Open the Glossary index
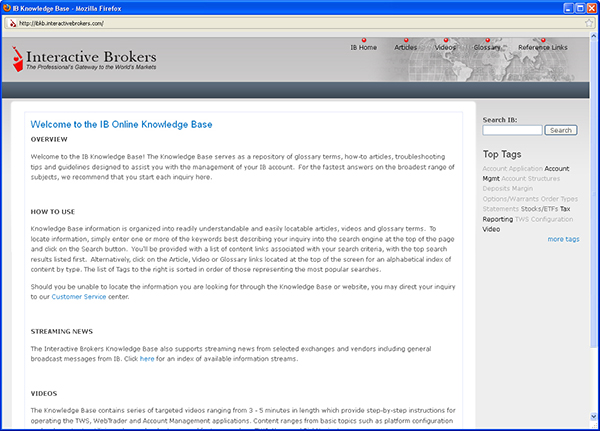600x431 pixels. coord(487,47)
